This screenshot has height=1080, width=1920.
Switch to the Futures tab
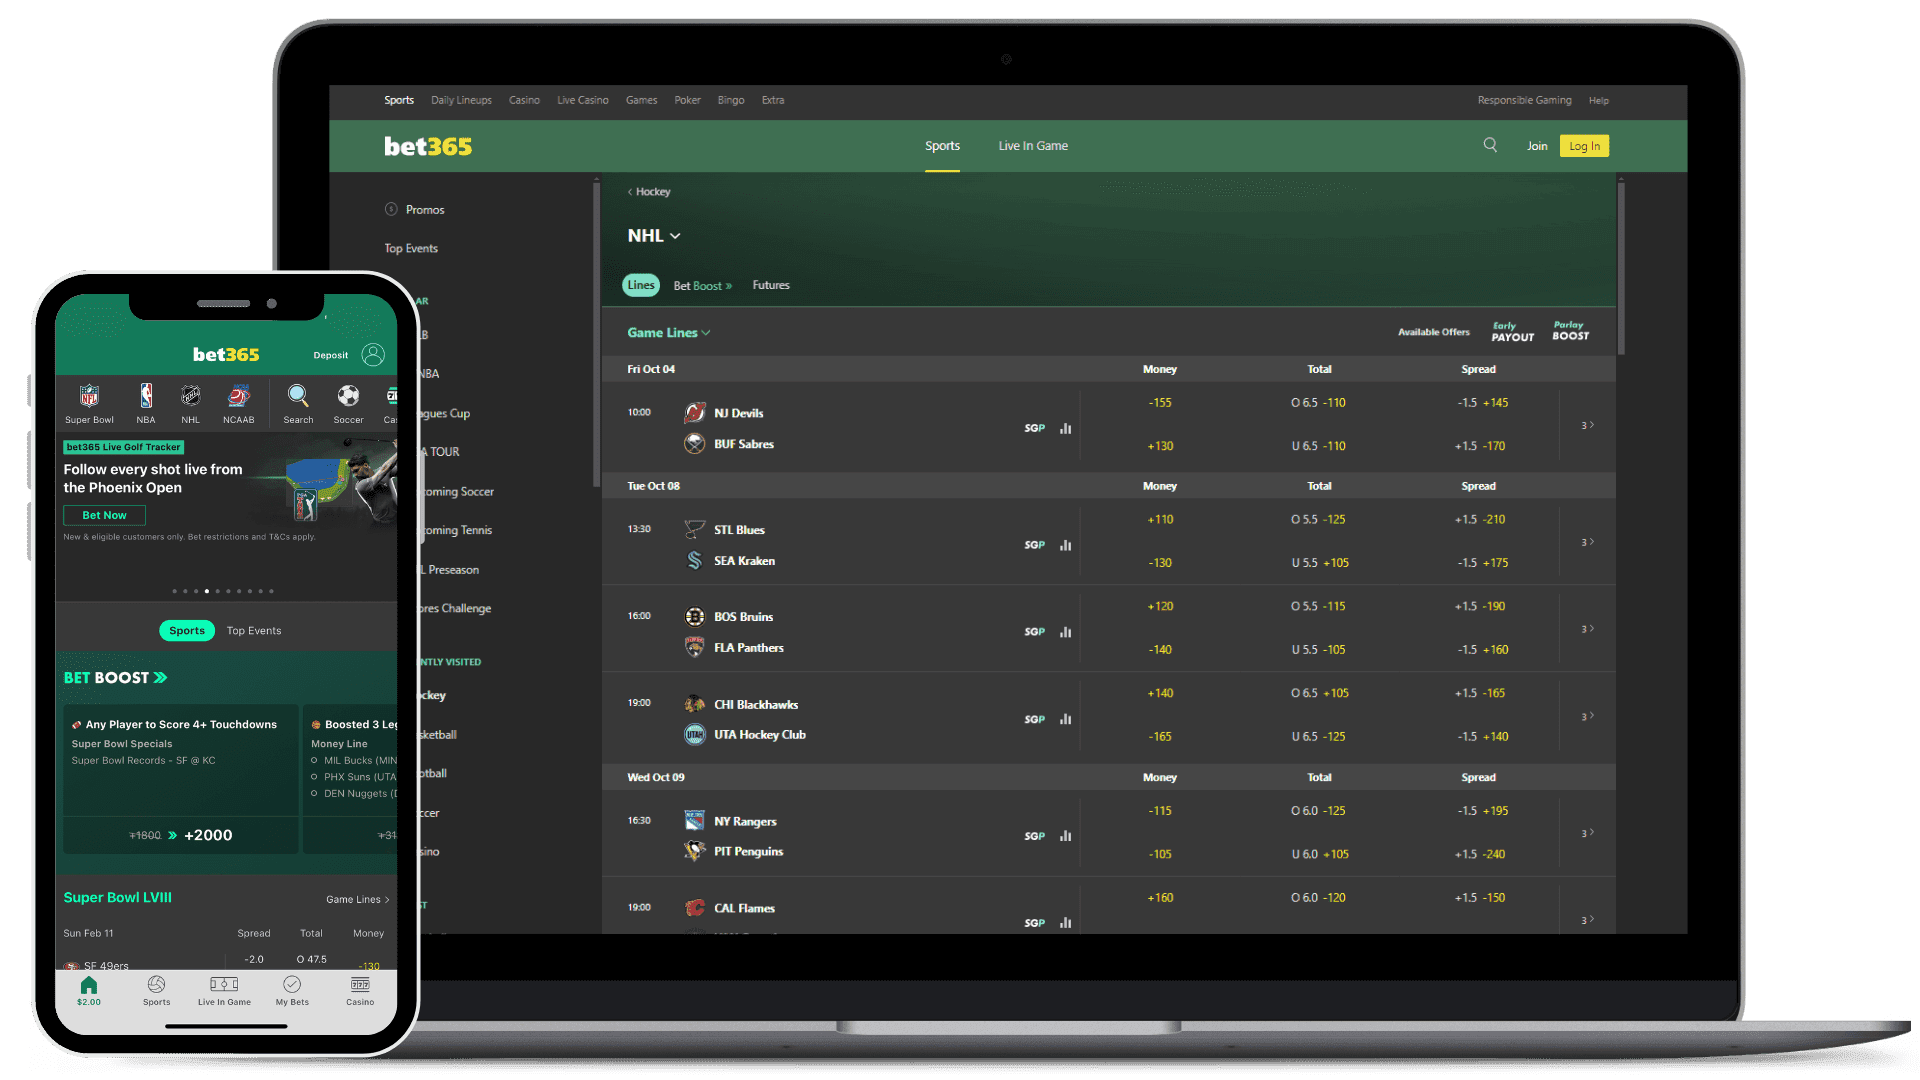tap(770, 285)
